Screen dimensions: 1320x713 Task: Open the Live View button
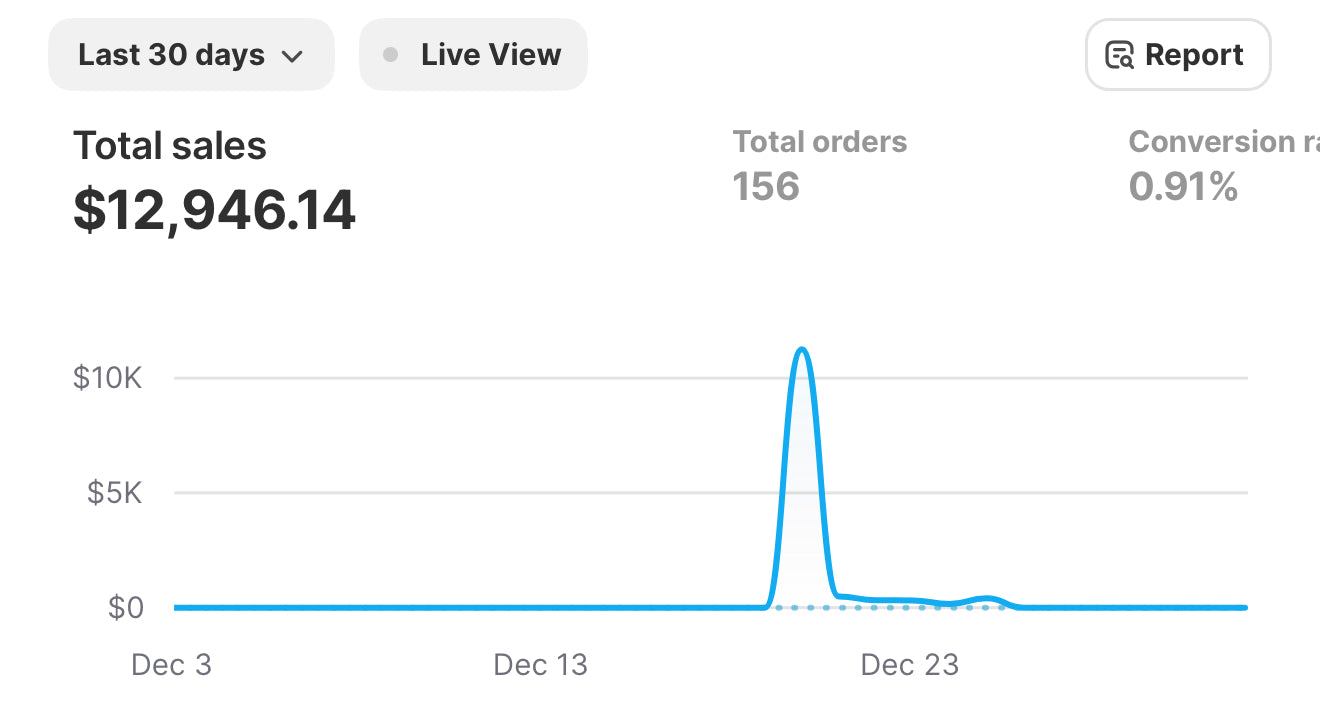click(473, 55)
